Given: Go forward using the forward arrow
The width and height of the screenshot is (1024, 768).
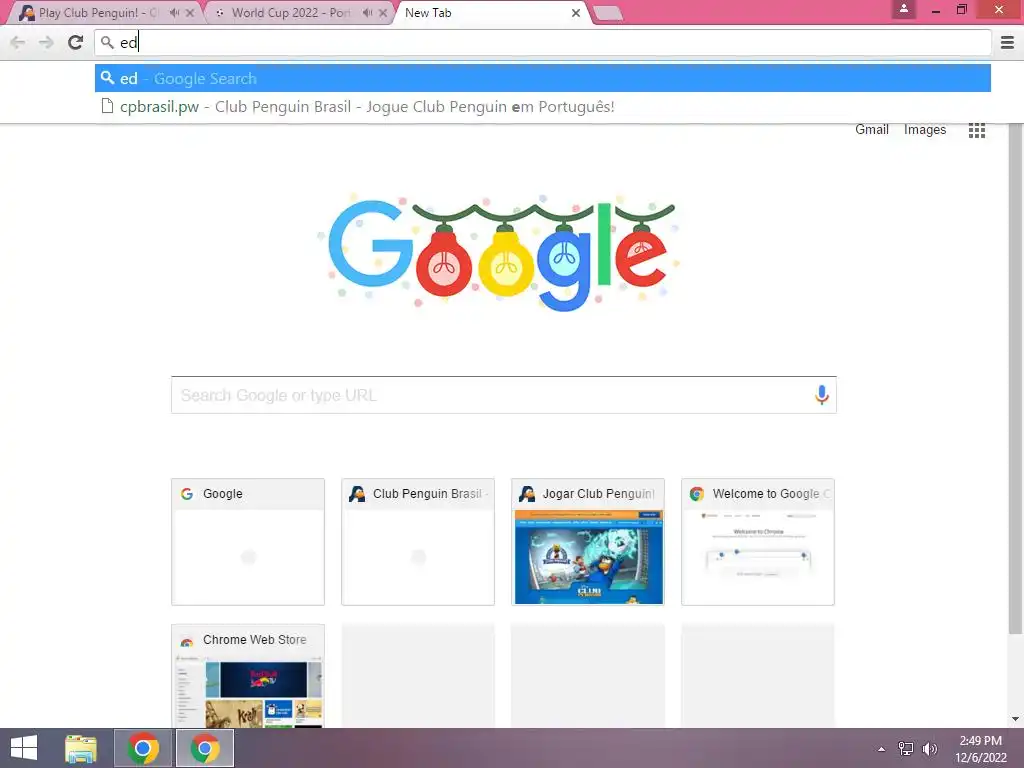Looking at the screenshot, I should click(x=46, y=42).
